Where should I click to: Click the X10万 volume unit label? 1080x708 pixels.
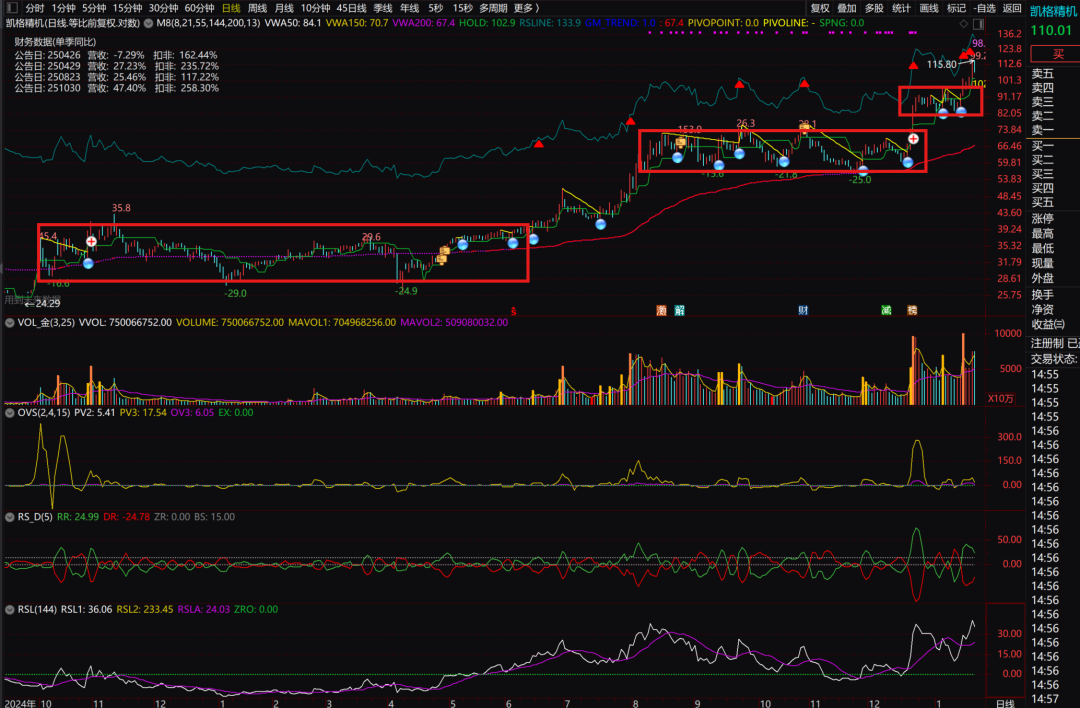[x=1001, y=398]
